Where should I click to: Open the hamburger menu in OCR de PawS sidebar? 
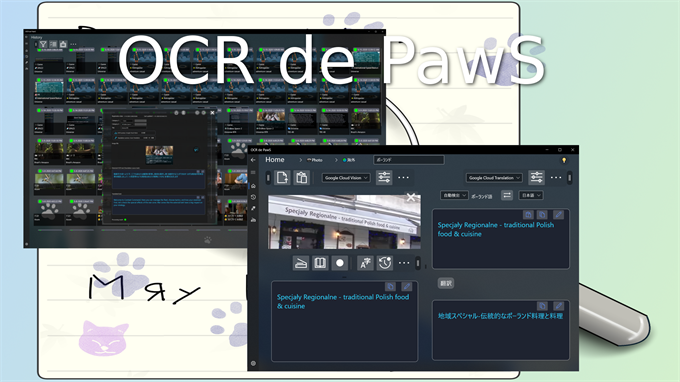(253, 173)
